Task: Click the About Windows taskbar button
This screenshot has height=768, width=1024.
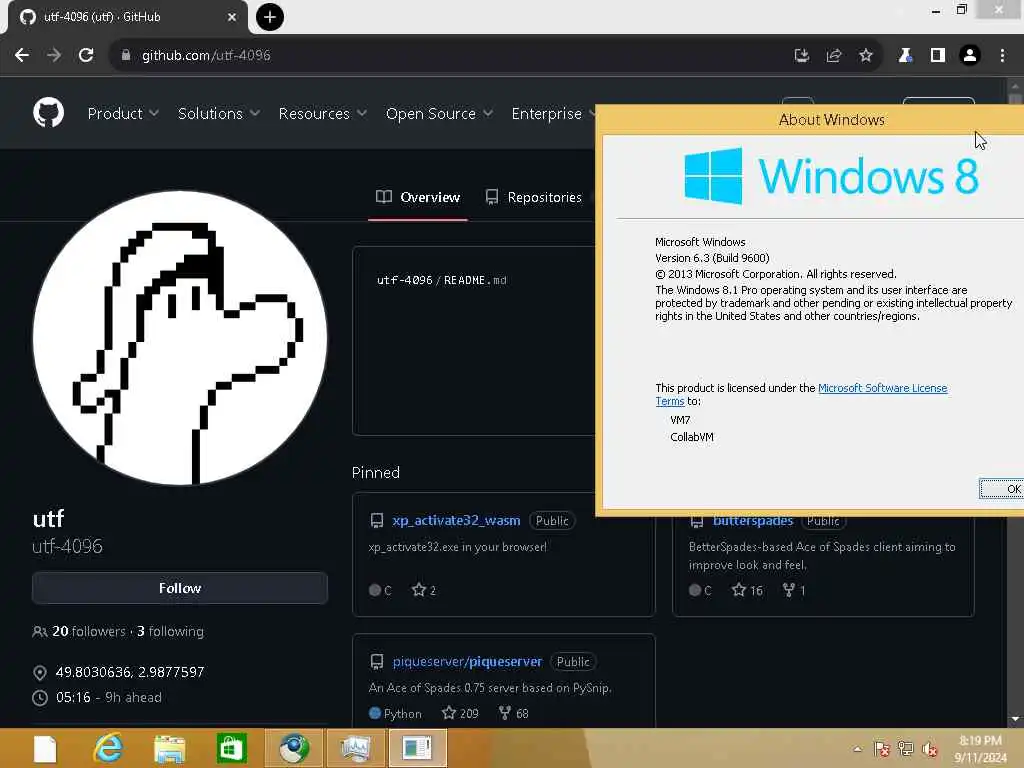Action: (418, 748)
